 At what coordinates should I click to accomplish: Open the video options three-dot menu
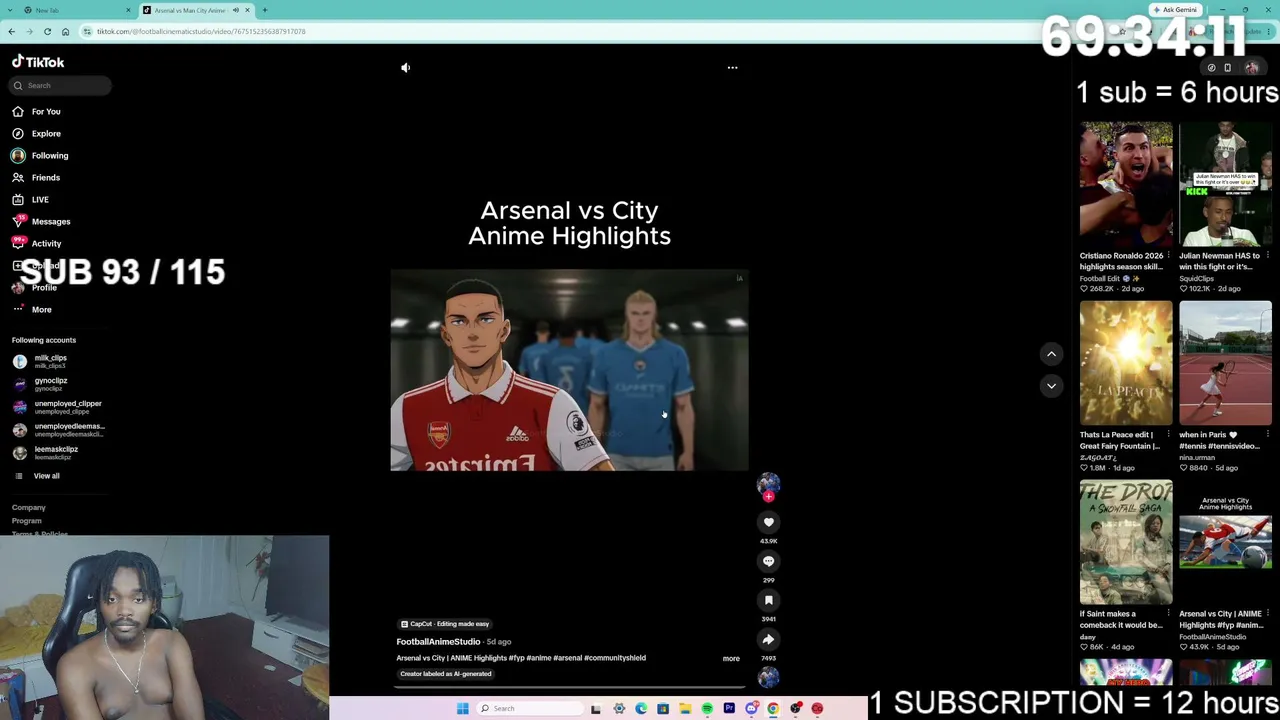[x=732, y=68]
